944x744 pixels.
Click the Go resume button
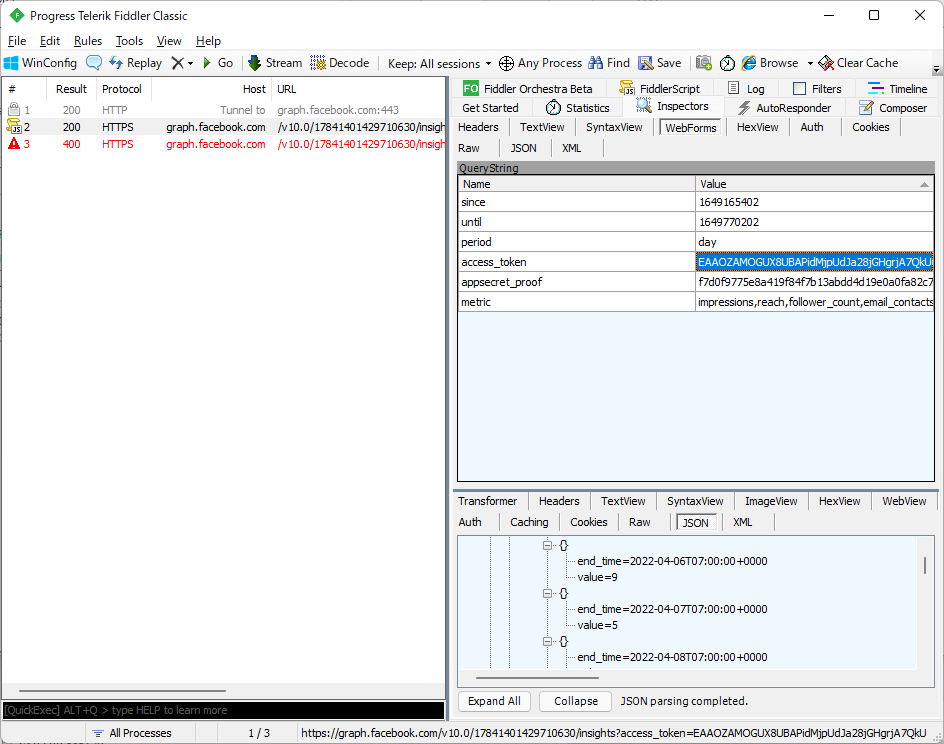(x=217, y=63)
